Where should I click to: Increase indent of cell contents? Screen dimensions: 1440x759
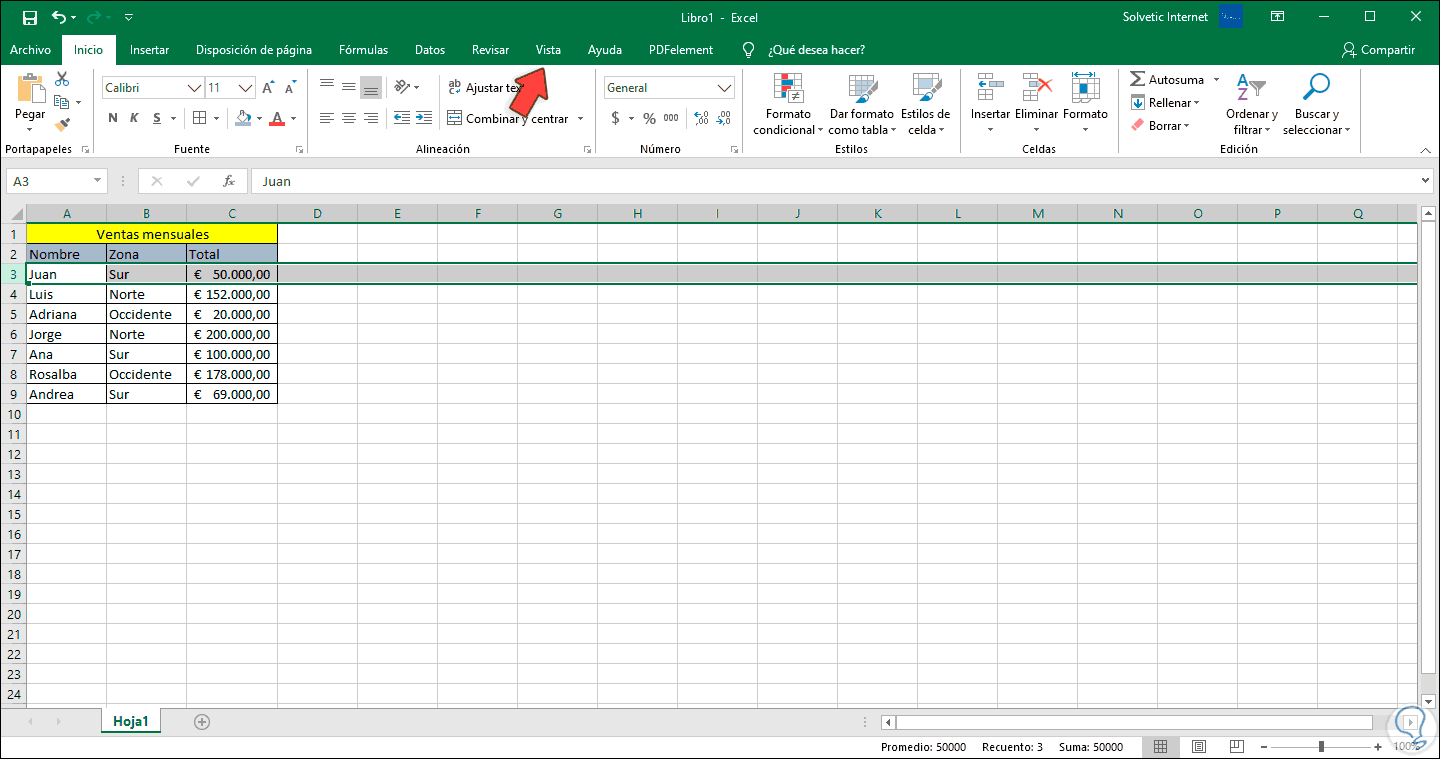[x=423, y=118]
